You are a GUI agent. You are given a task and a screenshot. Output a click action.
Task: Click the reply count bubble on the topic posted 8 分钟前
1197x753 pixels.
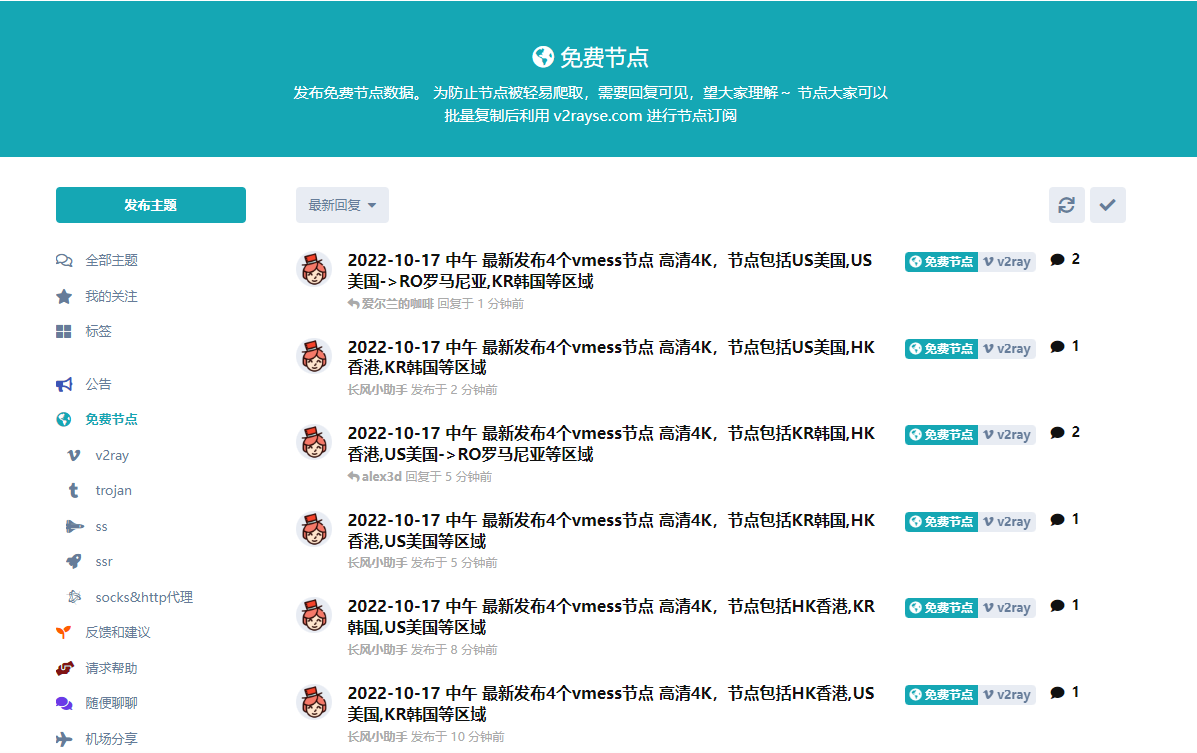click(1065, 606)
